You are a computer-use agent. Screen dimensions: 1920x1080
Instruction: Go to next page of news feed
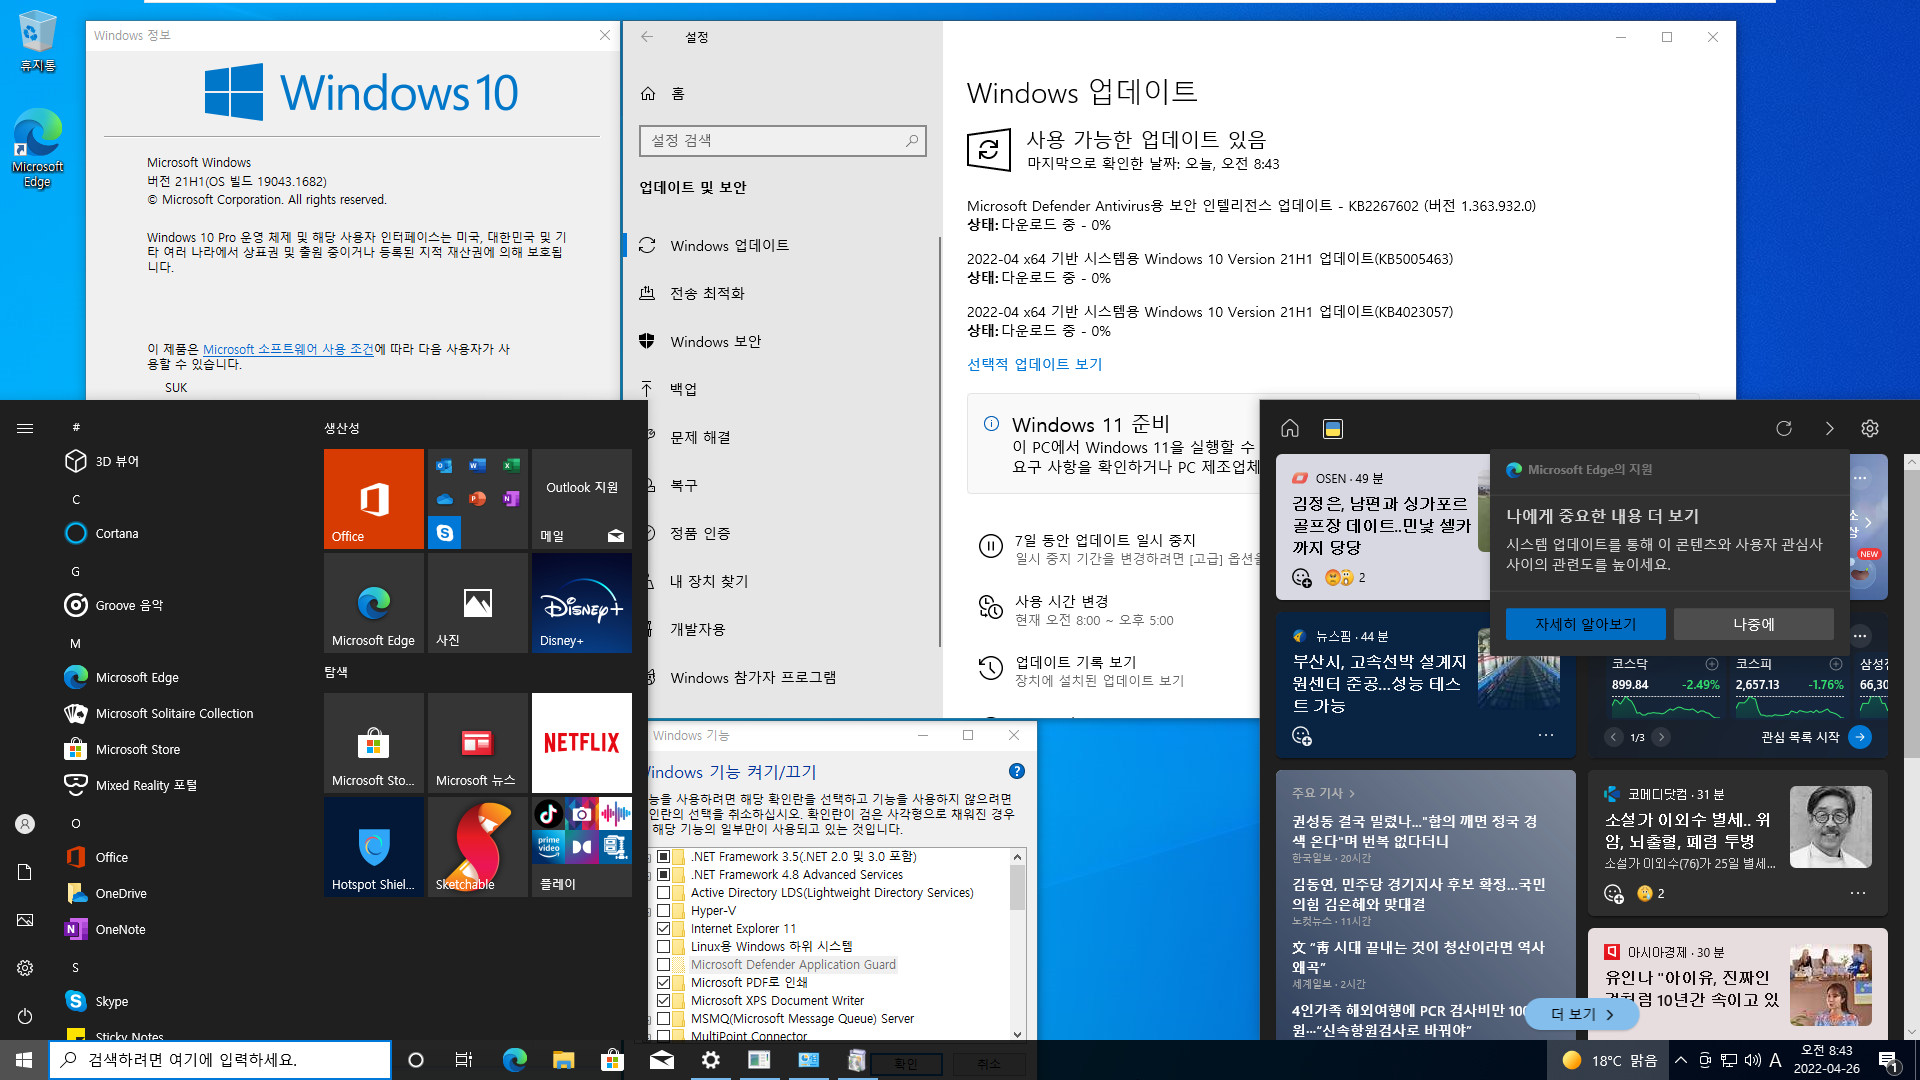pos(1829,428)
